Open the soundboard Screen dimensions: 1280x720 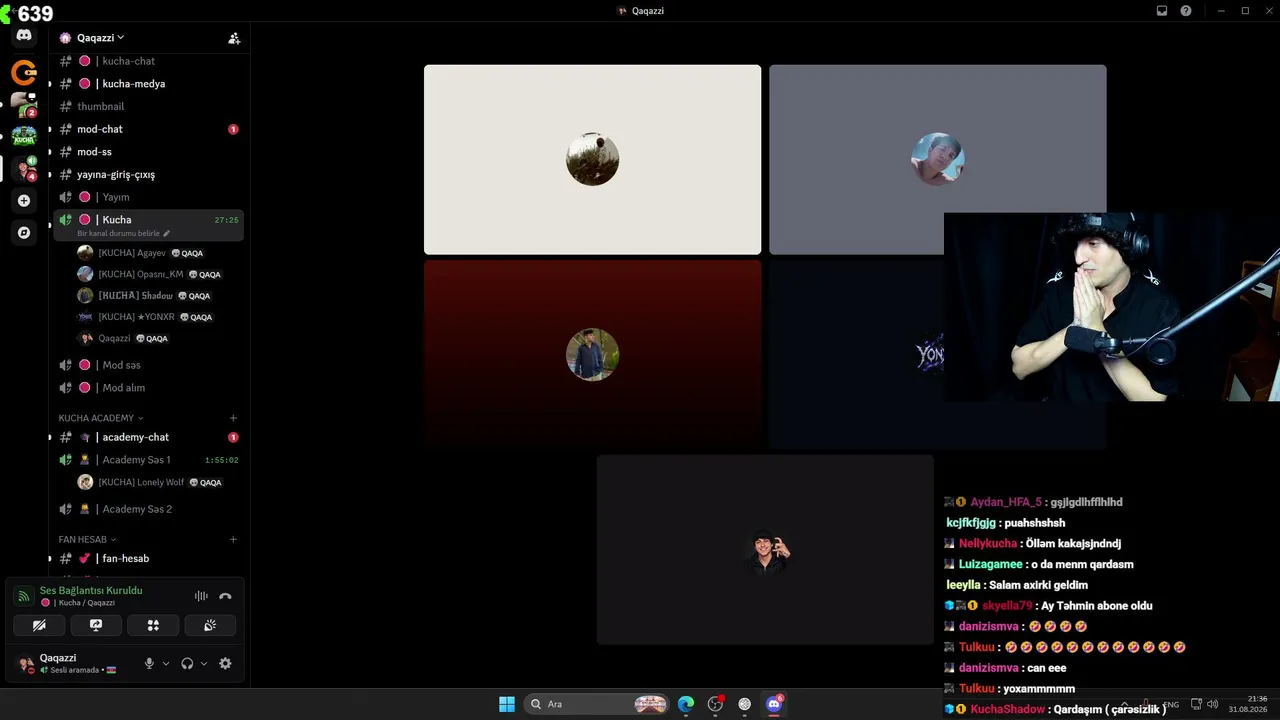[x=210, y=625]
